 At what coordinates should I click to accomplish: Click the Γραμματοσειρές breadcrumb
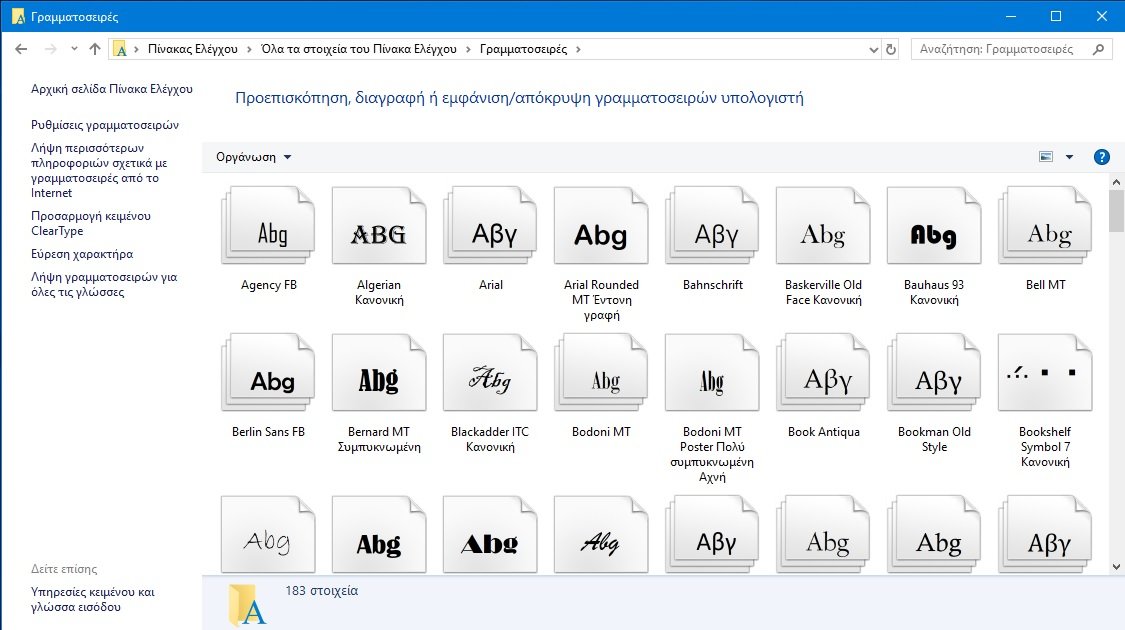pyautogui.click(x=523, y=50)
